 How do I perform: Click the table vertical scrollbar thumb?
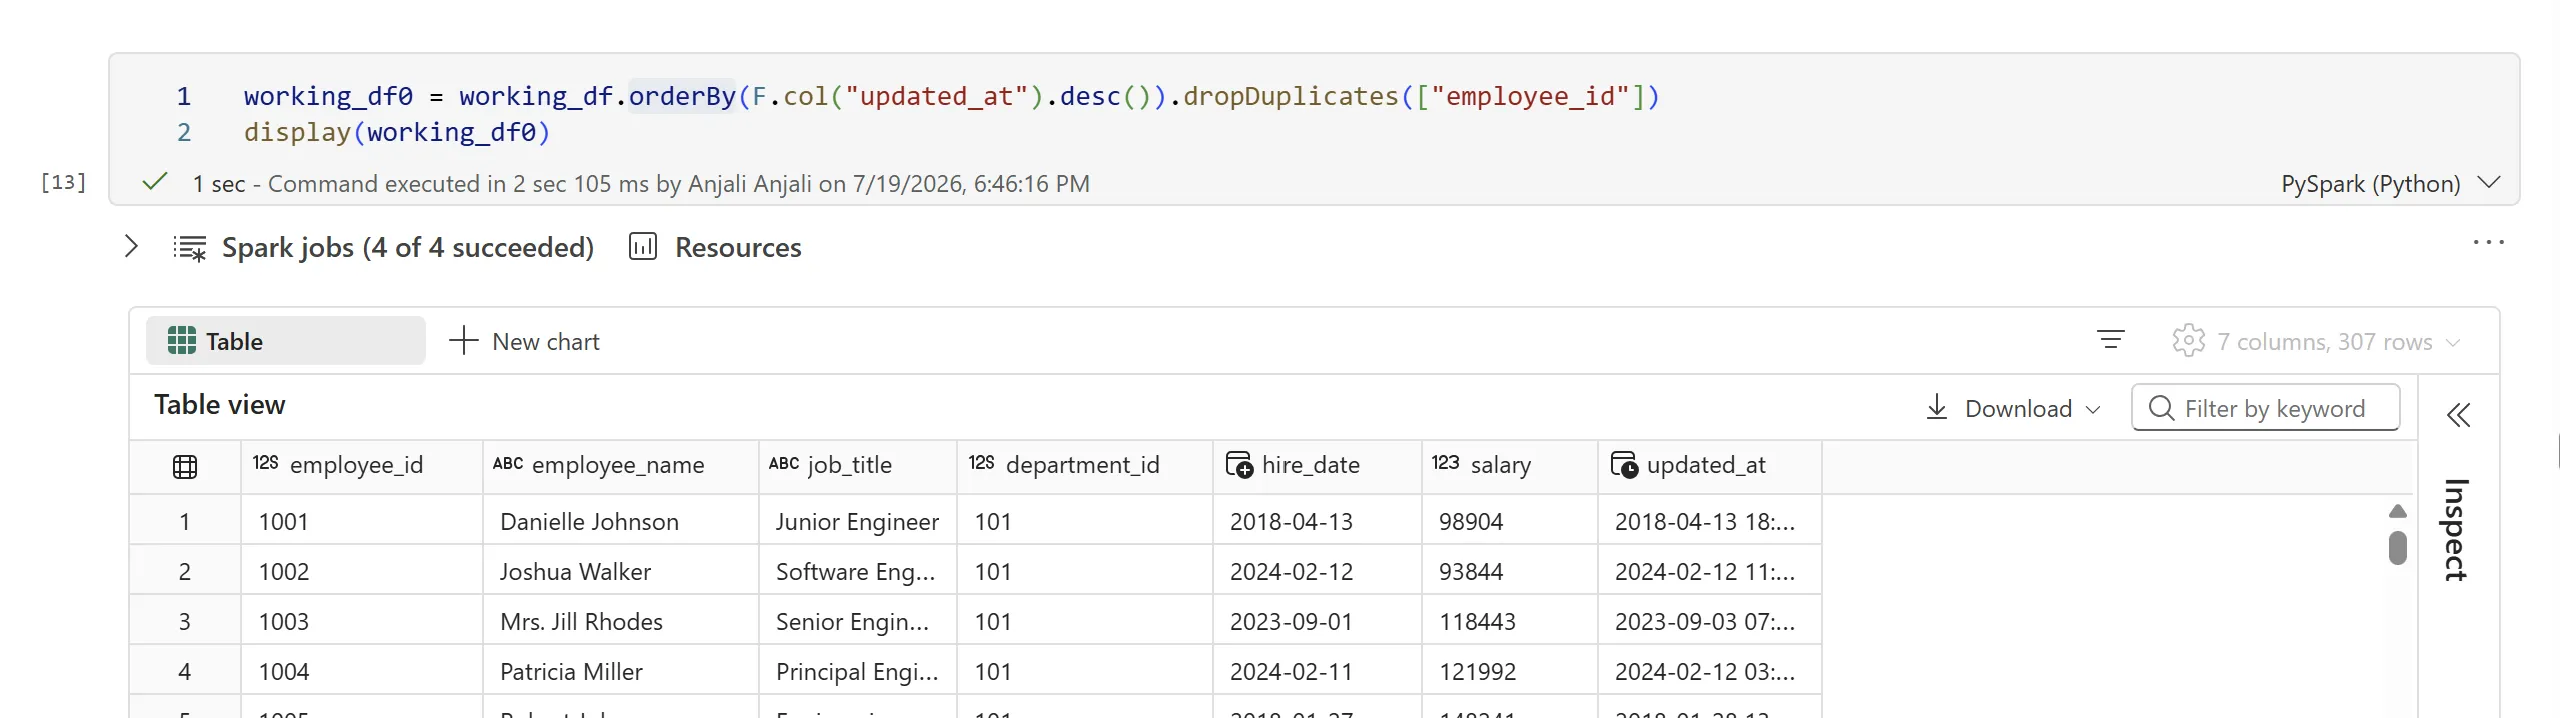tap(2397, 548)
